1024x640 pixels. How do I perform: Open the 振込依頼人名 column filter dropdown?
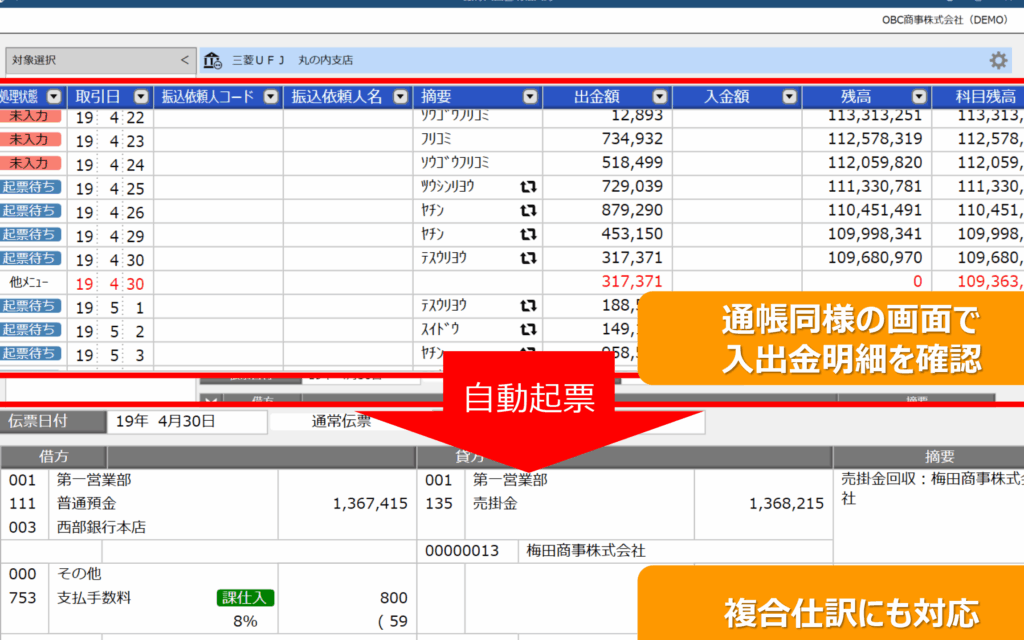[x=400, y=97]
